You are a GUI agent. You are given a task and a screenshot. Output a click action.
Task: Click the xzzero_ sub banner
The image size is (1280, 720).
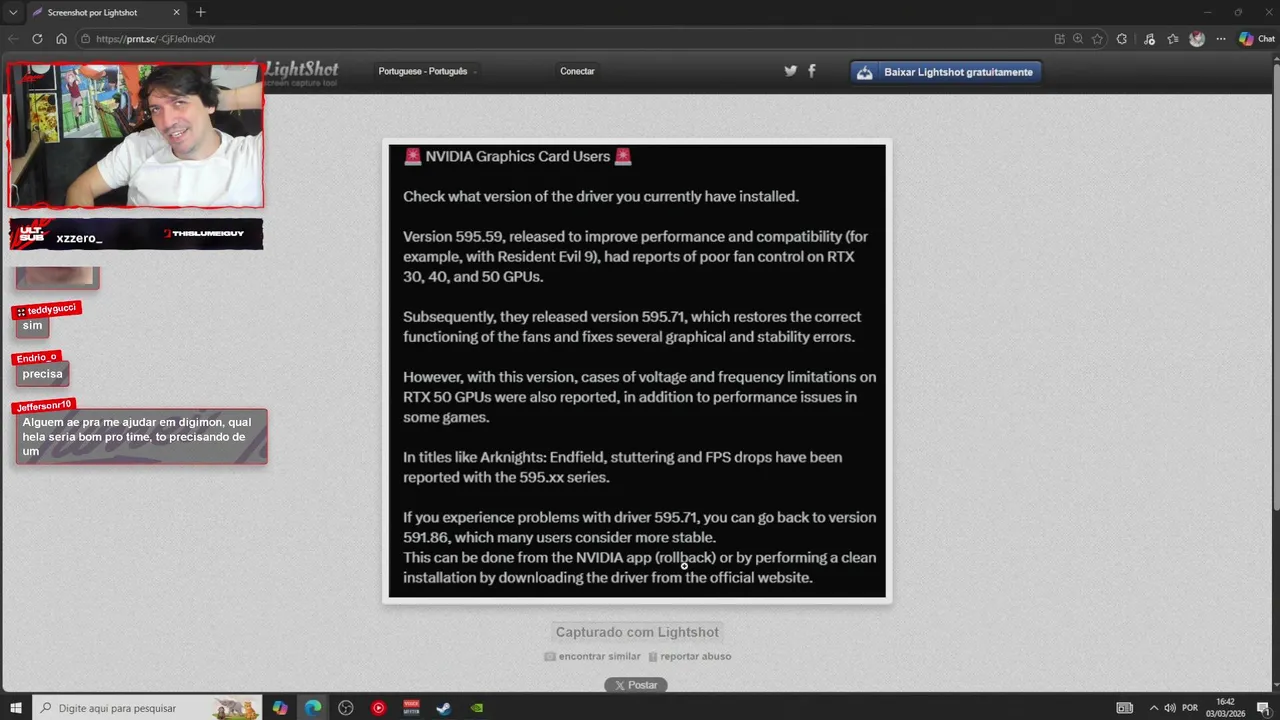136,234
